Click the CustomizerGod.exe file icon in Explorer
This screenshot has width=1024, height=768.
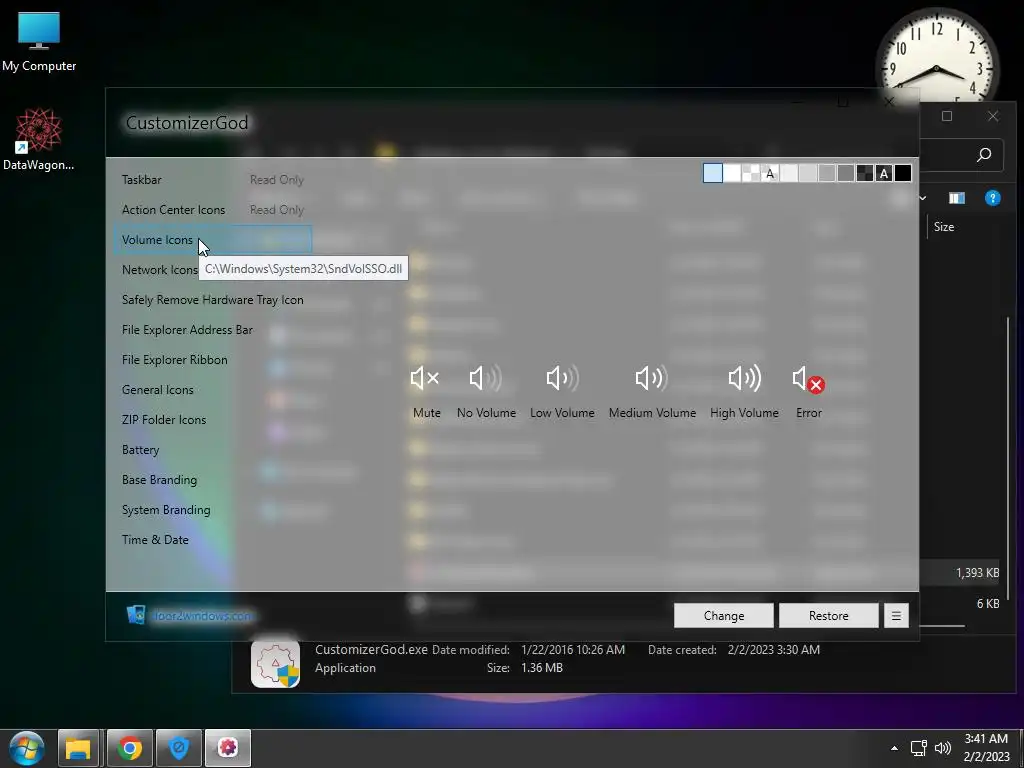pyautogui.click(x=276, y=663)
